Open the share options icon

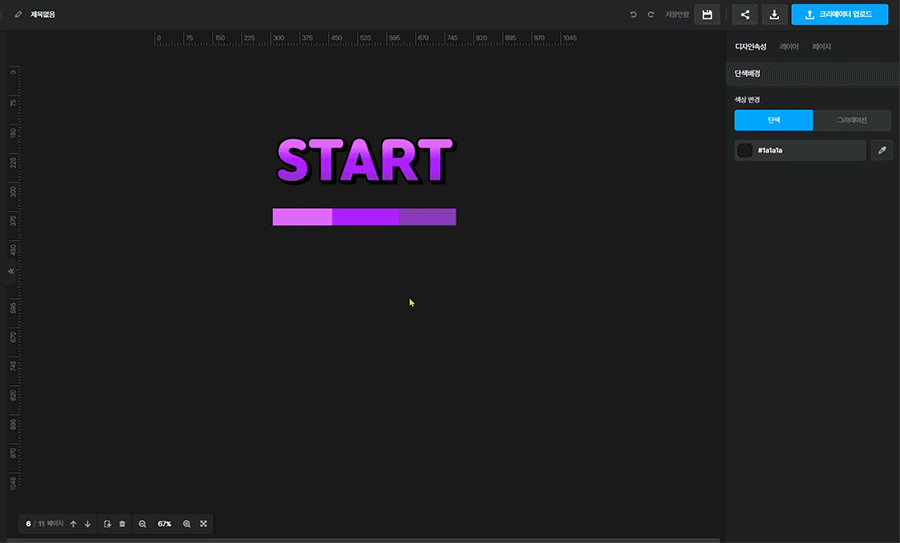point(745,15)
